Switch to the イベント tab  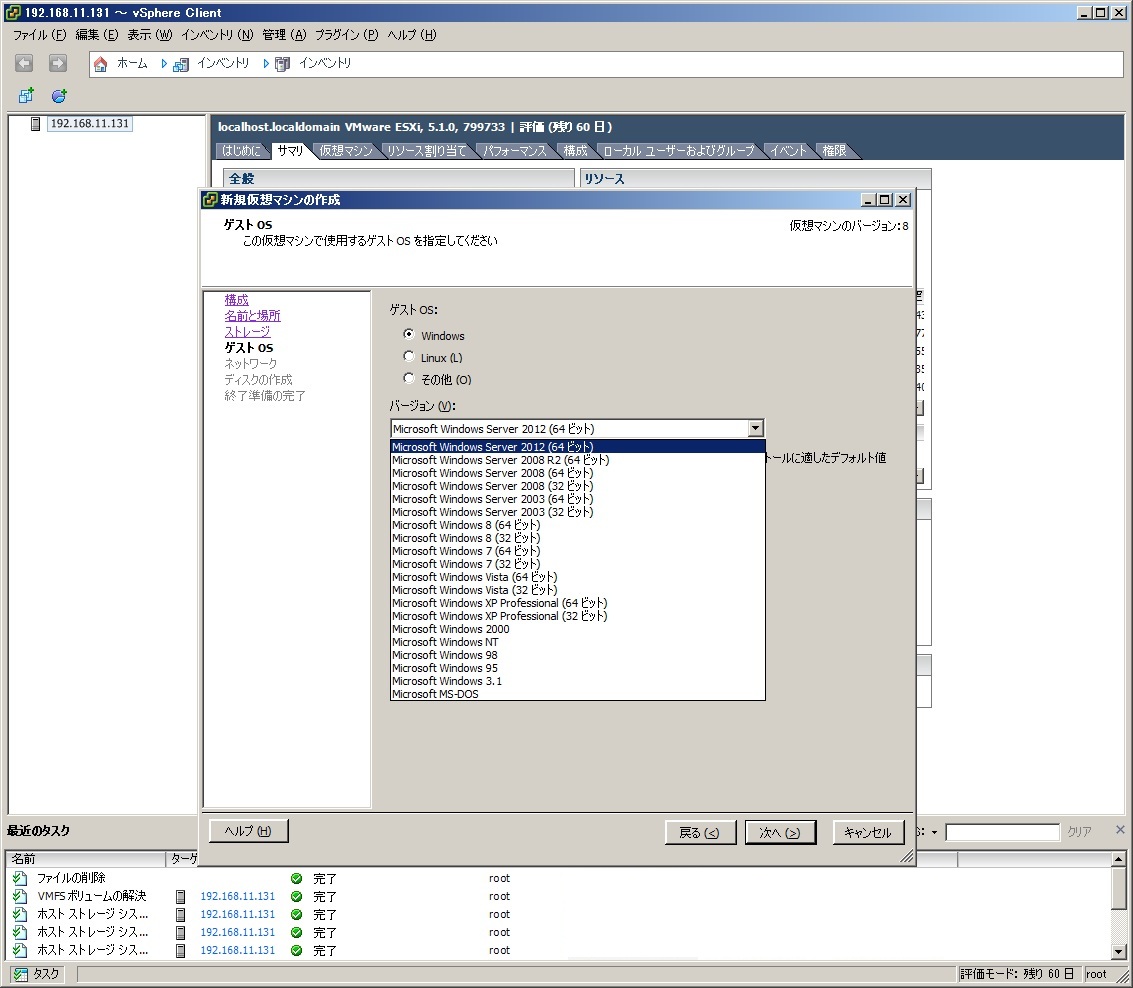788,150
